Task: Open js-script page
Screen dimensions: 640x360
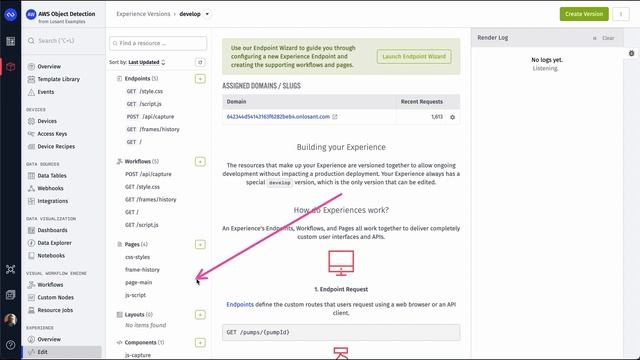Action: point(136,295)
